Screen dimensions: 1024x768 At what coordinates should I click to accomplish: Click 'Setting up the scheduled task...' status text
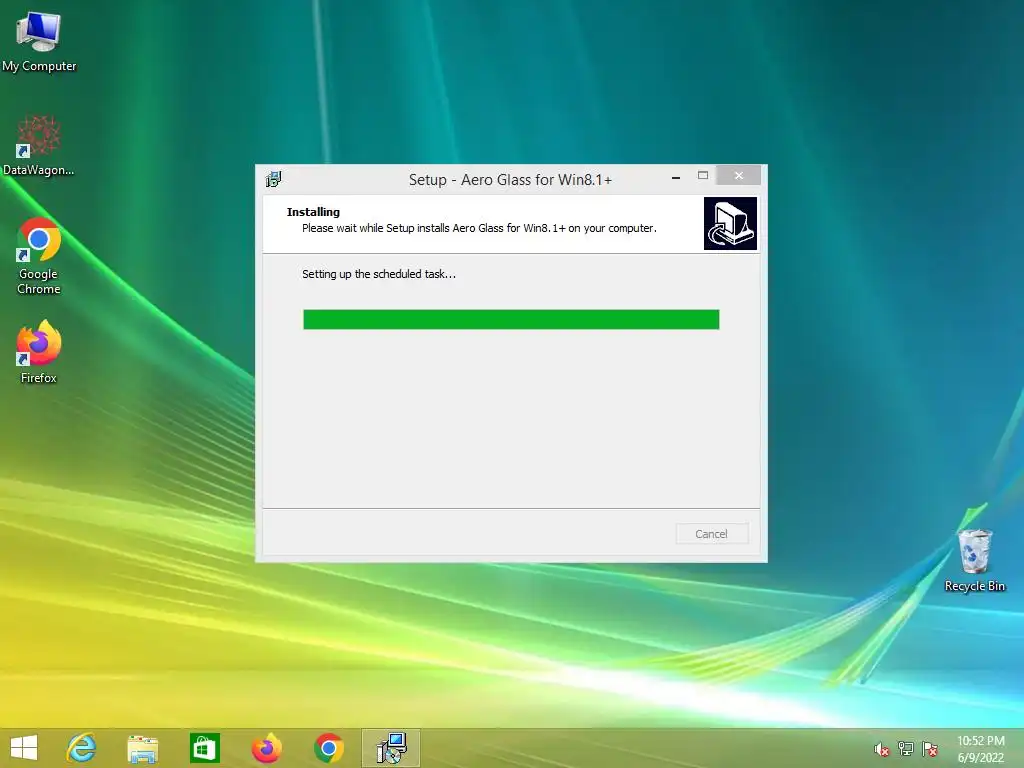[379, 274]
